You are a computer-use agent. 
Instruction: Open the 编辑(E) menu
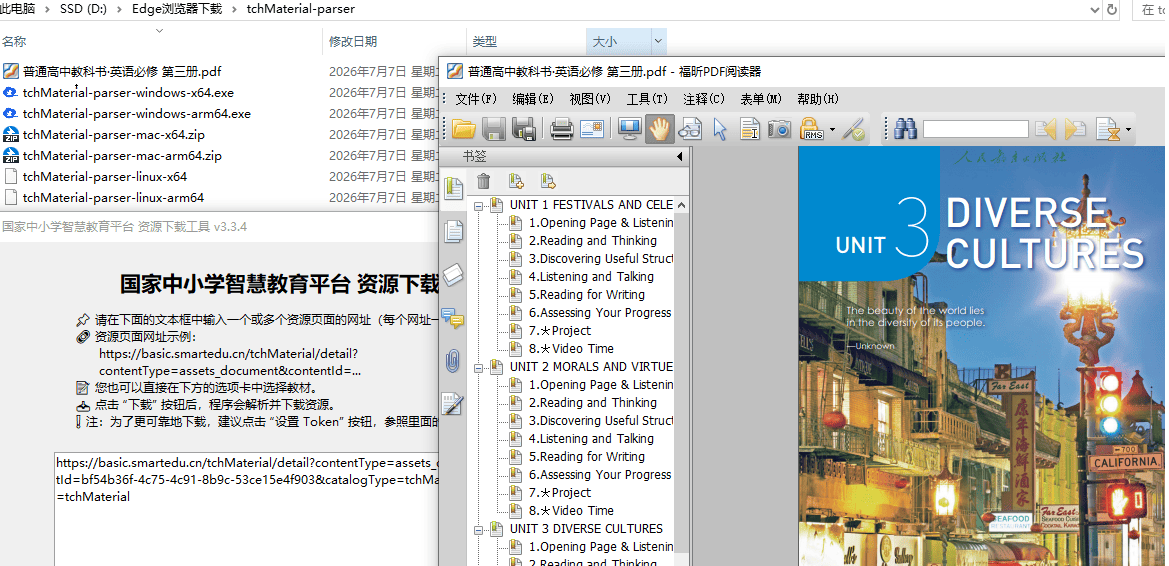pos(533,98)
